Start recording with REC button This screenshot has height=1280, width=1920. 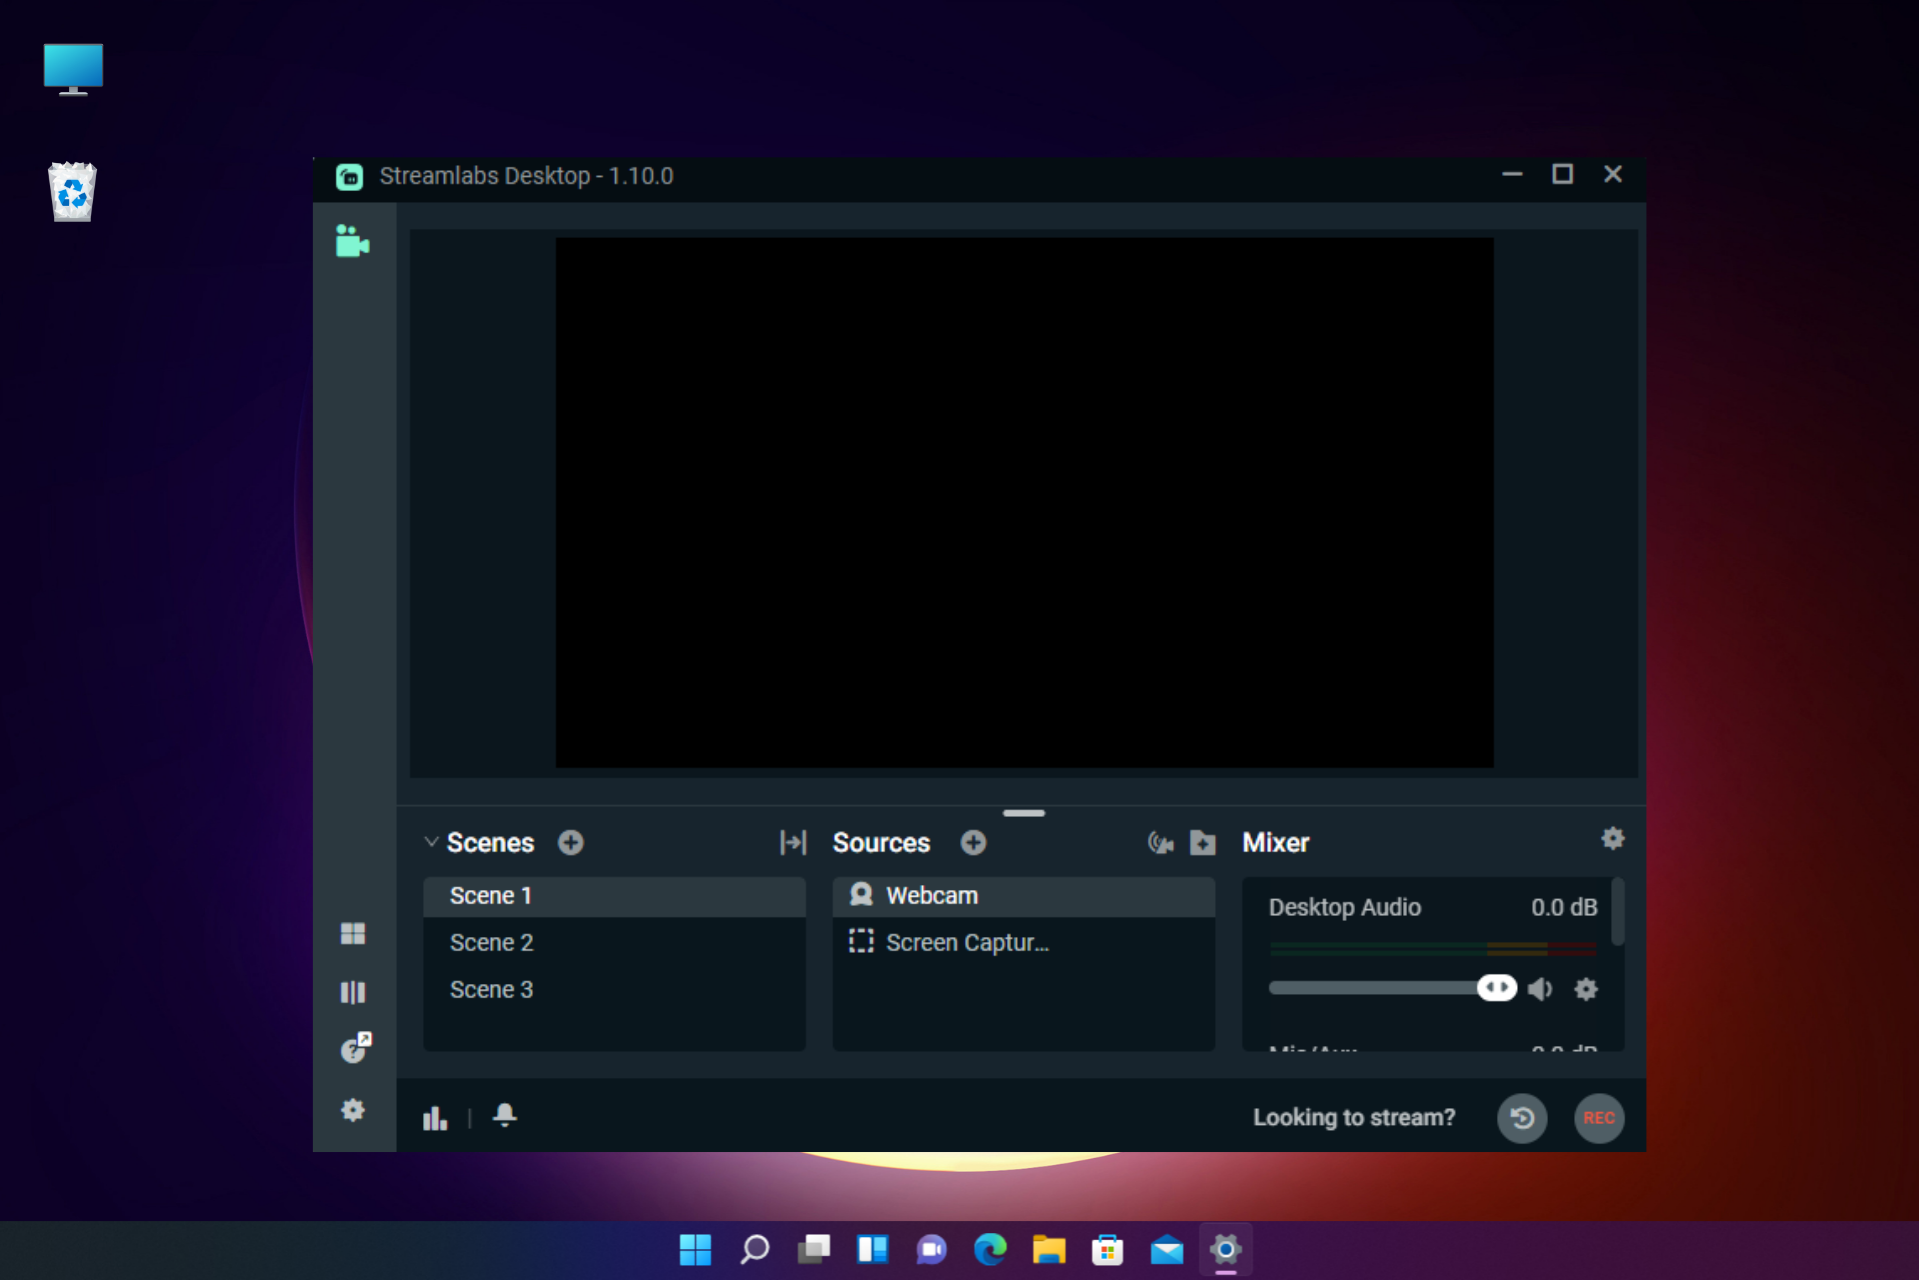[1598, 1117]
